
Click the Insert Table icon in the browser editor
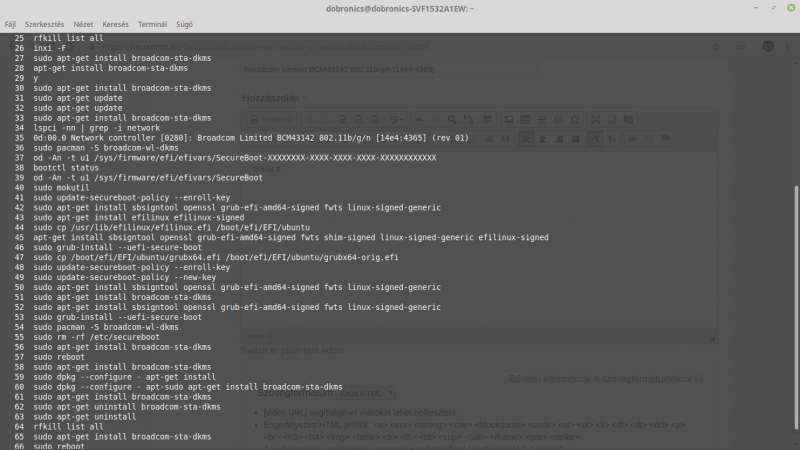tap(525, 119)
